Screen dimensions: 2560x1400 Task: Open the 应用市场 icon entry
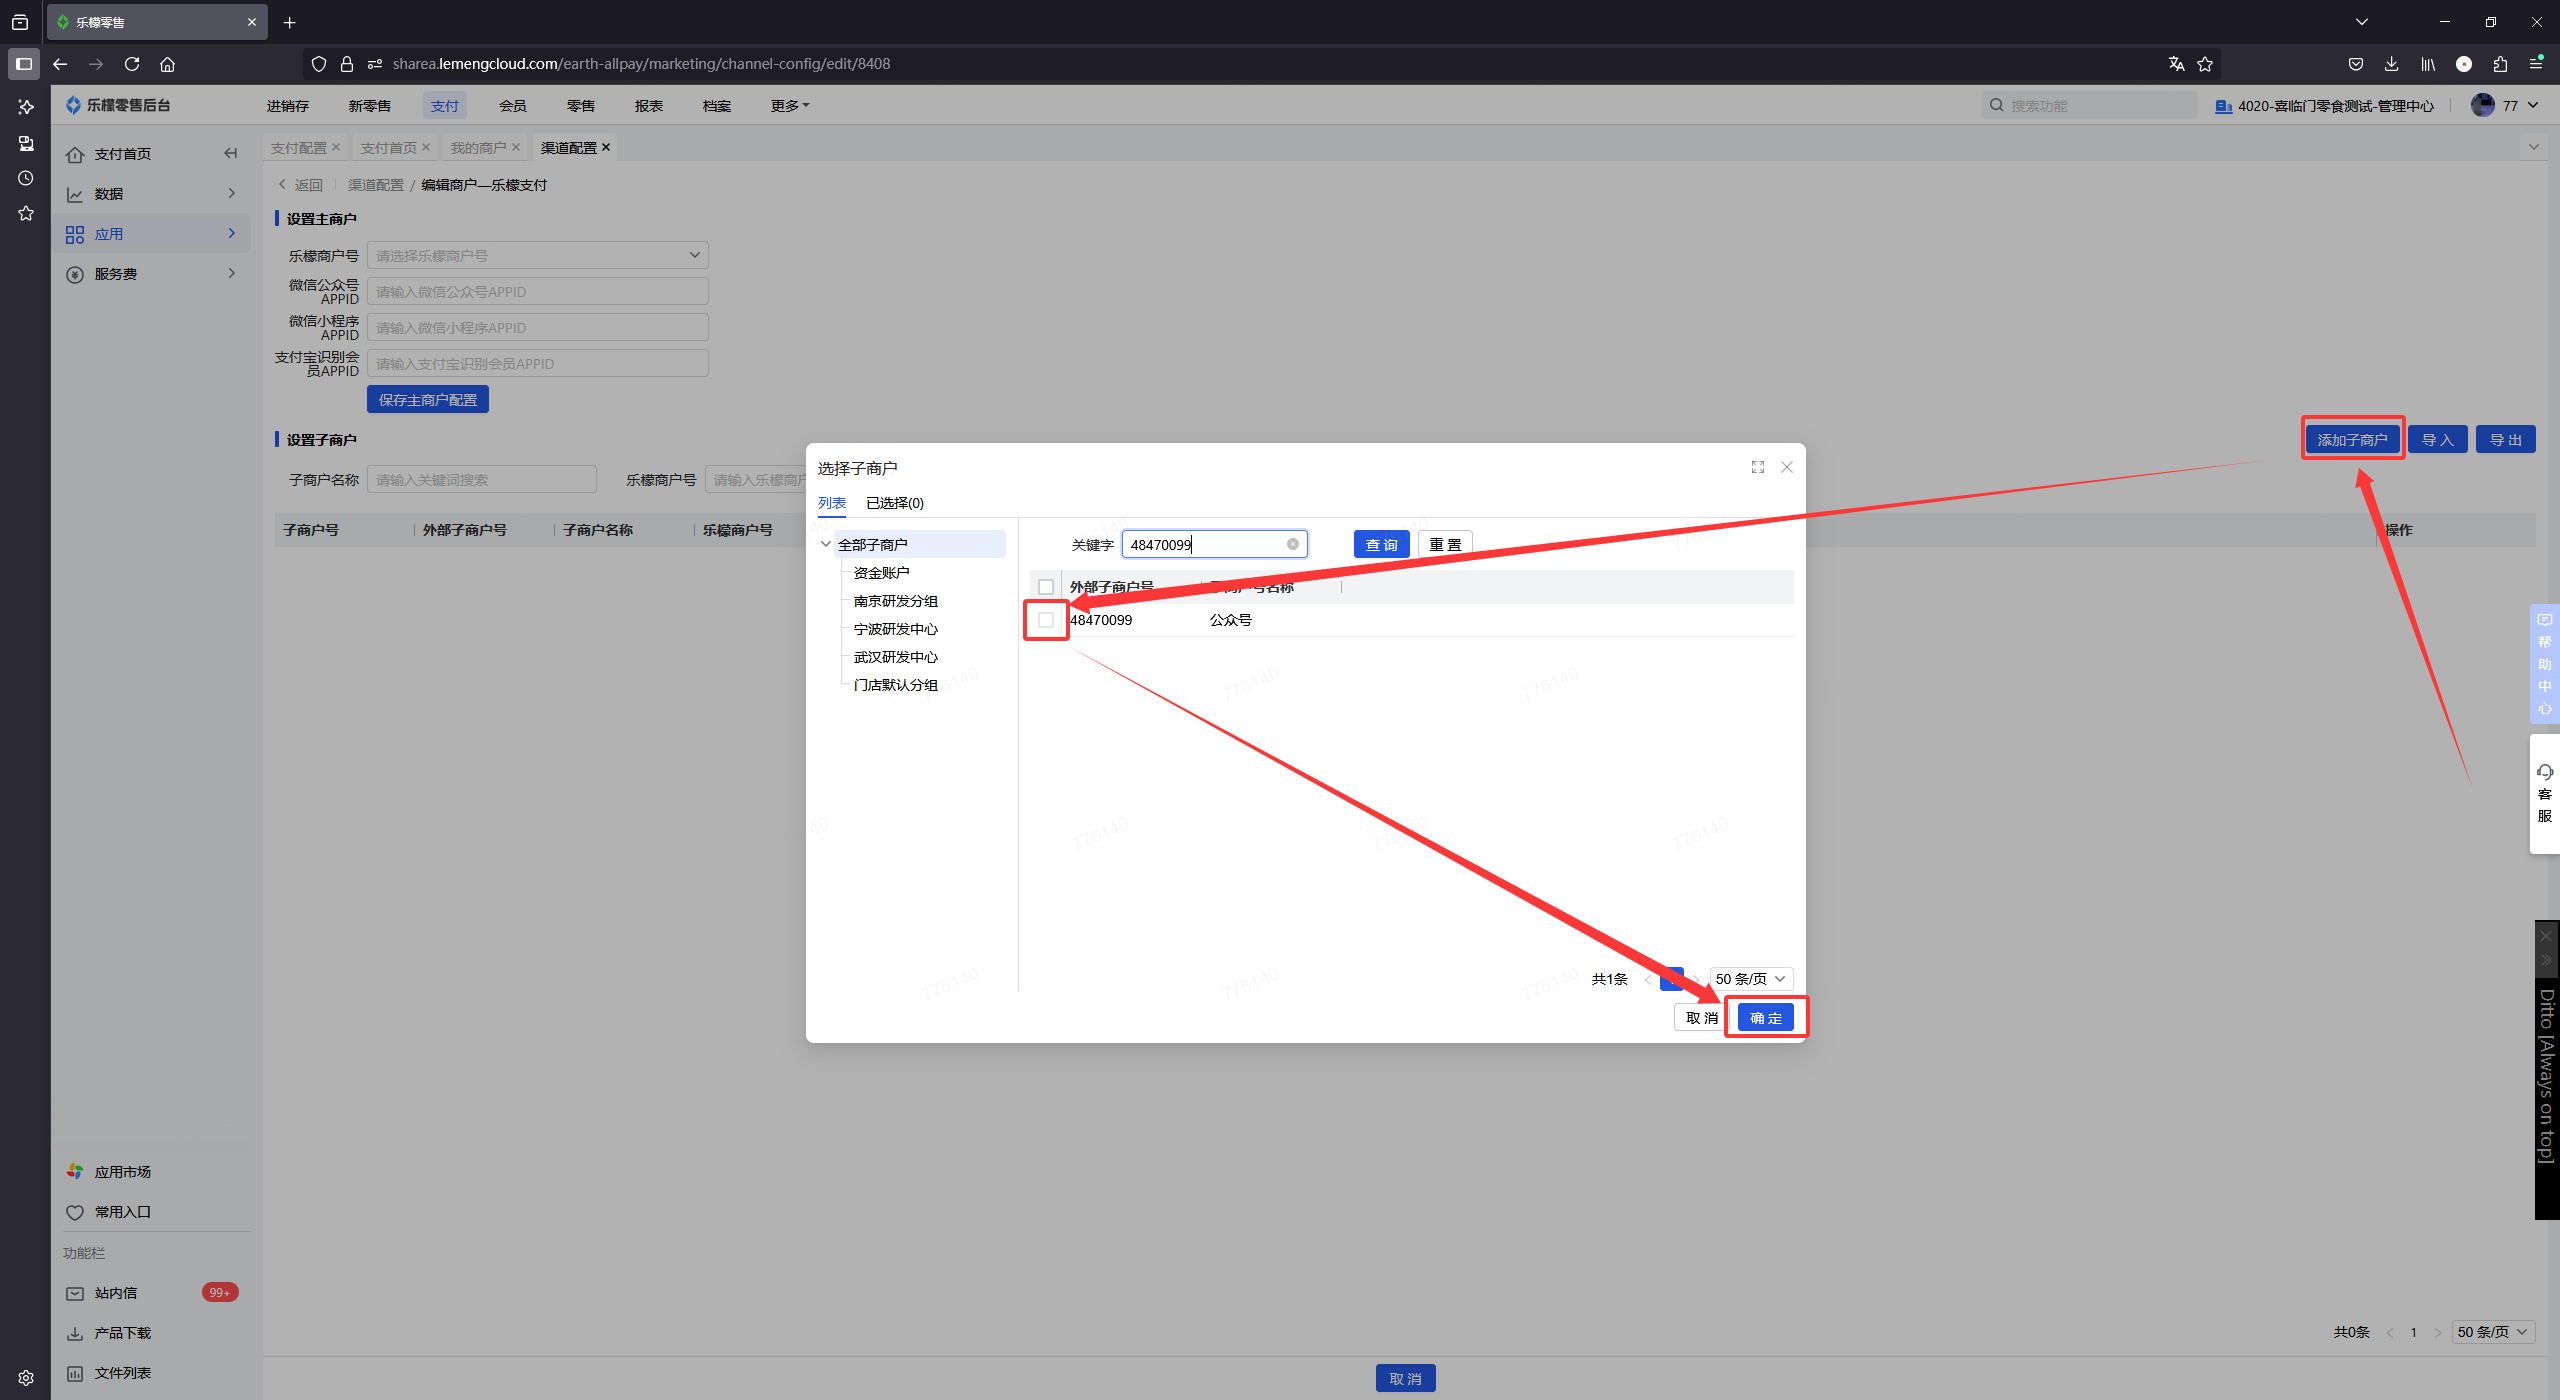pos(75,1171)
